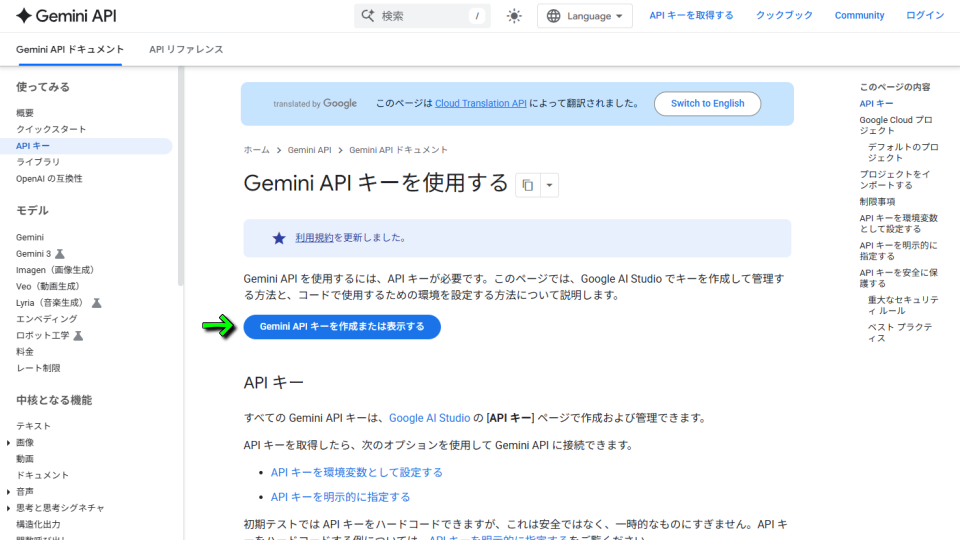960x540 pixels.
Task: Click the flask icon next to Lyria
Action: [97, 302]
